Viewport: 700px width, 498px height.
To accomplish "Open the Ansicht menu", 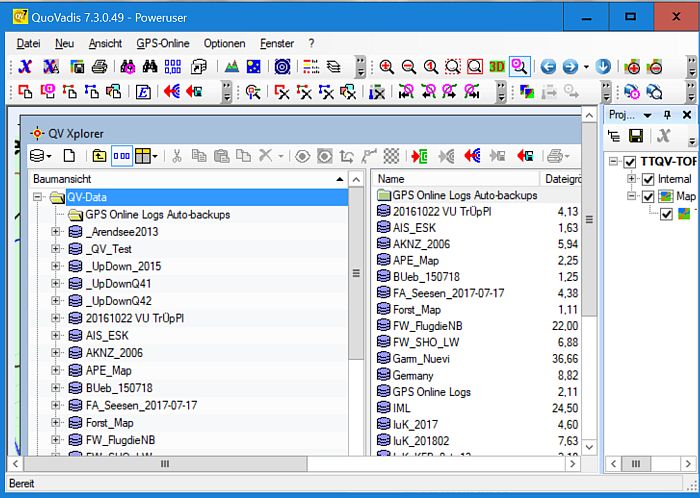I will [x=105, y=43].
